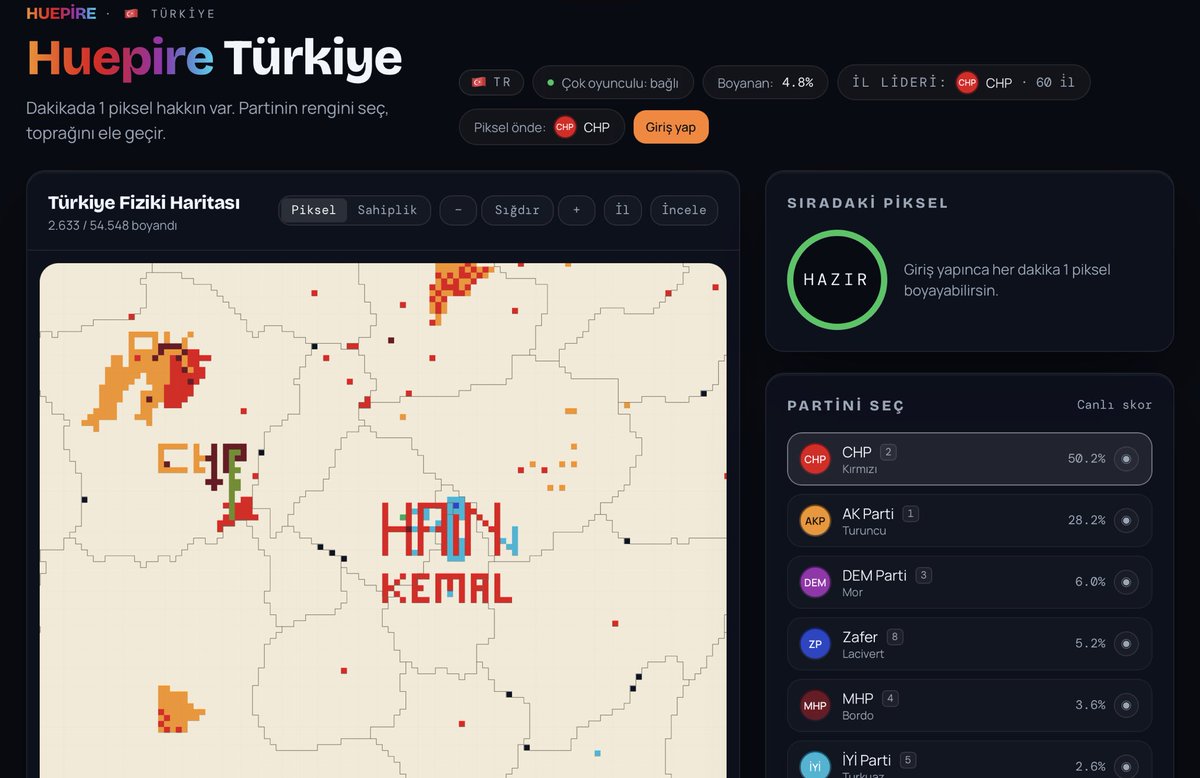Select the DEM Parti radio button
Image resolution: width=1200 pixels, height=778 pixels.
pos(1126,582)
